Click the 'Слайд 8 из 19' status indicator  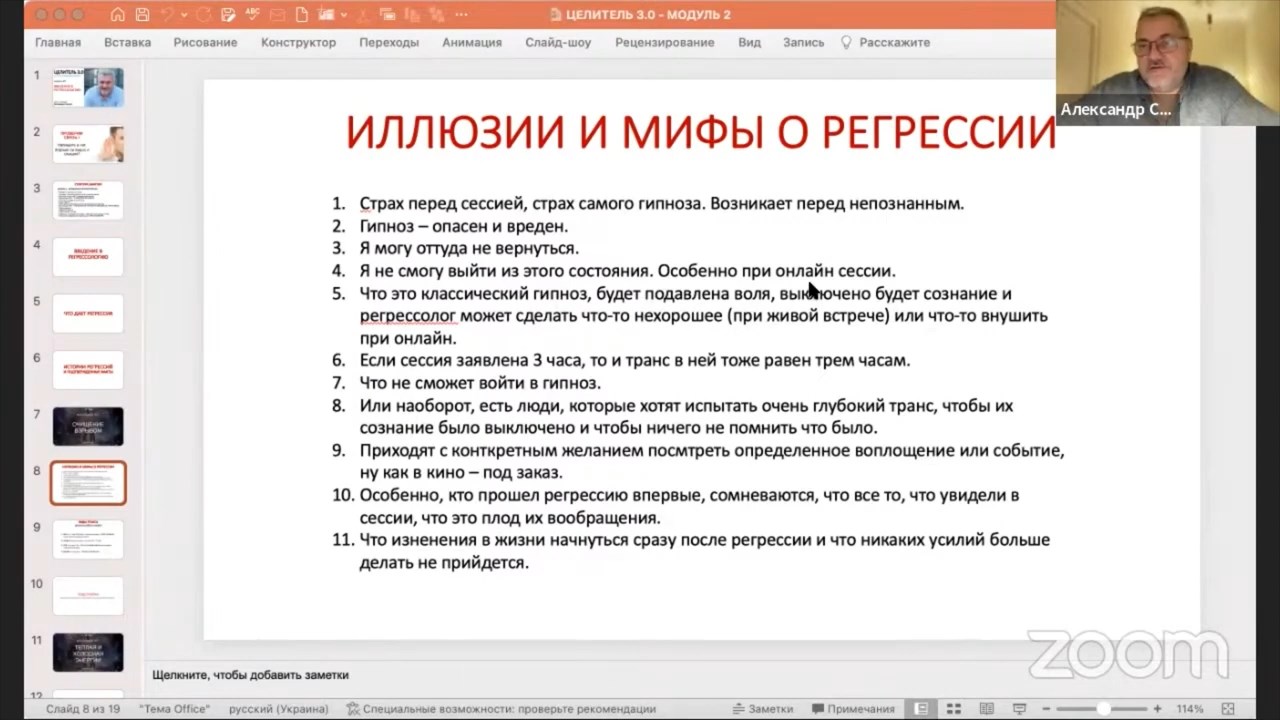point(83,709)
